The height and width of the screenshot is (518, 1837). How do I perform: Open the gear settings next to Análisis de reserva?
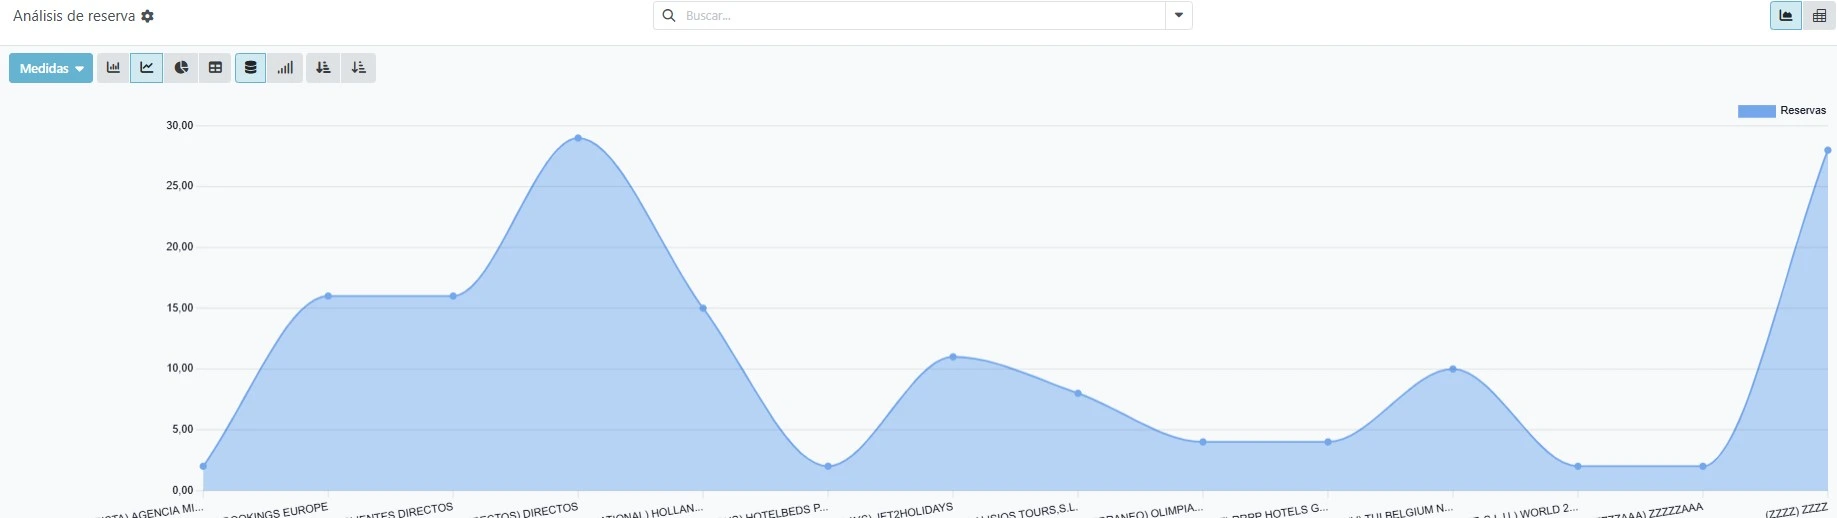click(x=148, y=16)
